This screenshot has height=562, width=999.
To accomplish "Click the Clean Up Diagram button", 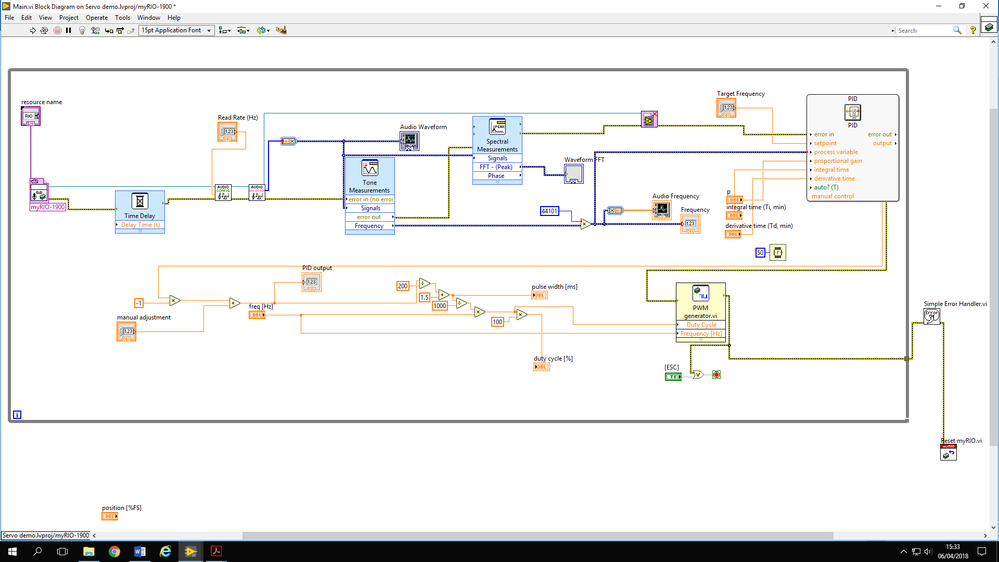I will 281,31.
